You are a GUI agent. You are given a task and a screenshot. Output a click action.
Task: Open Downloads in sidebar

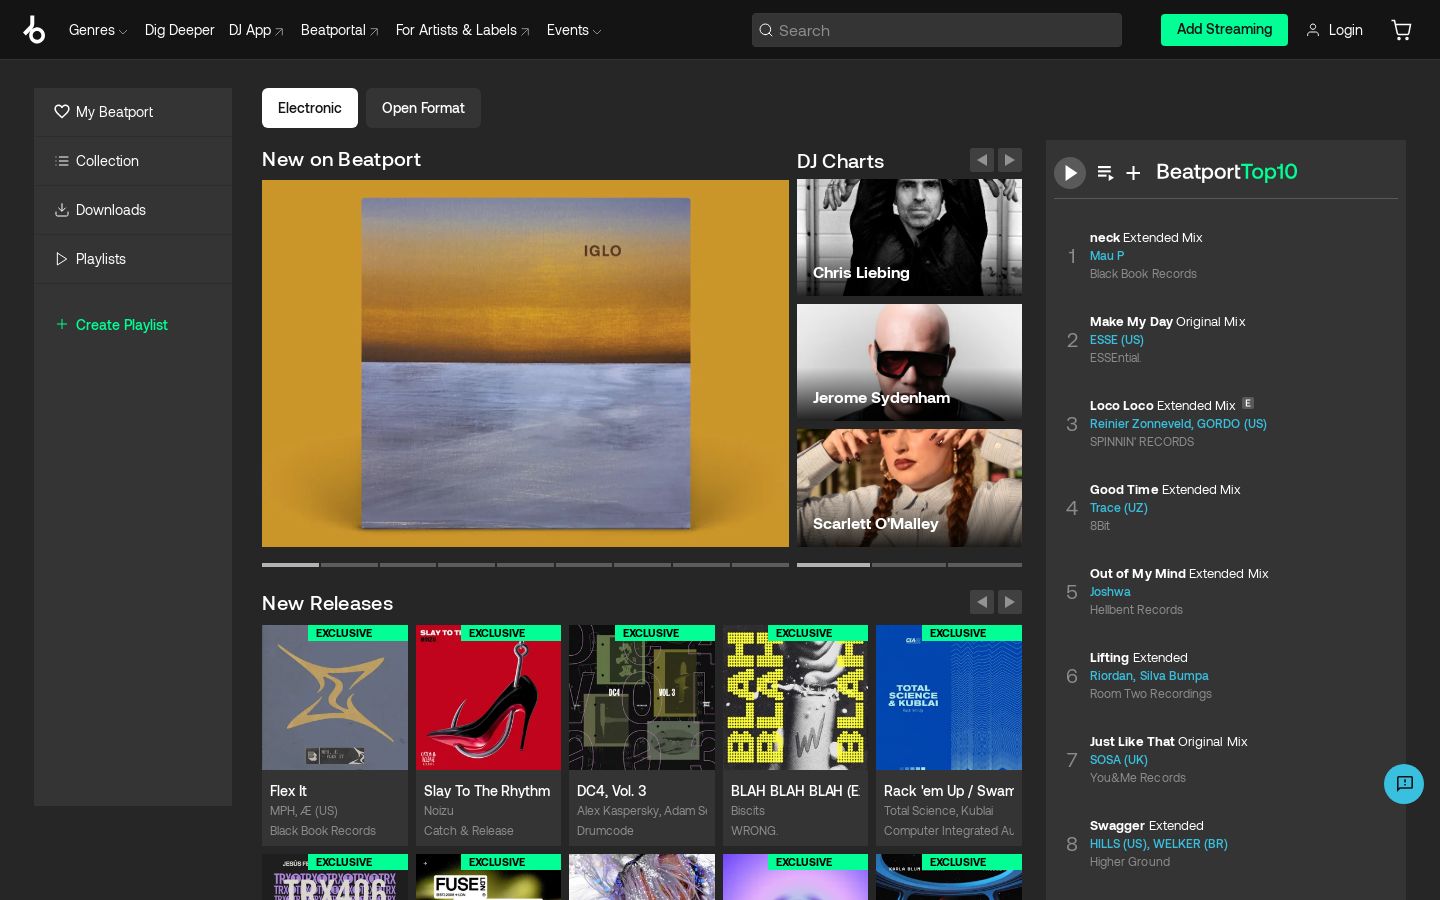133,210
